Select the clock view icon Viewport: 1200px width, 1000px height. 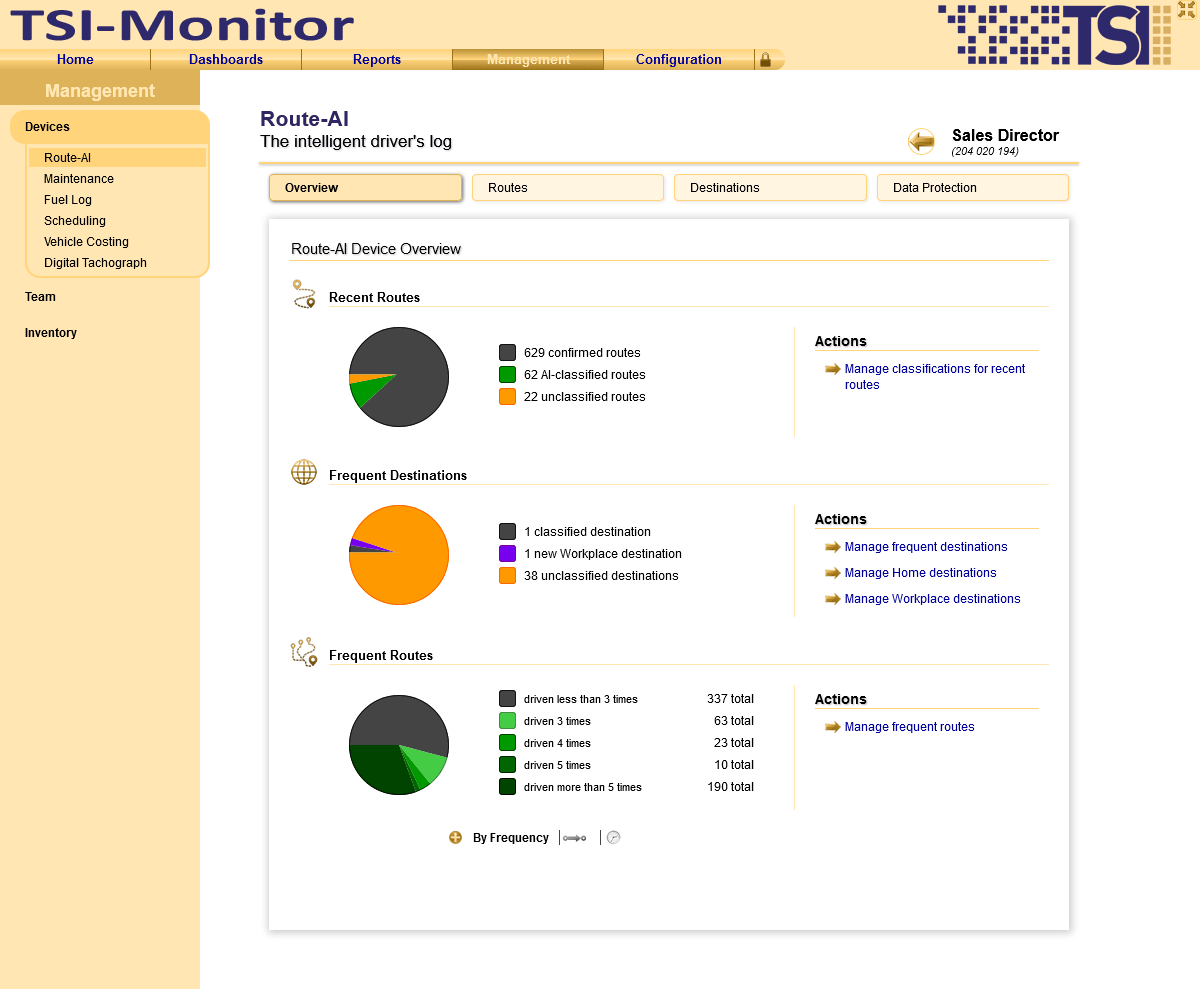(614, 838)
